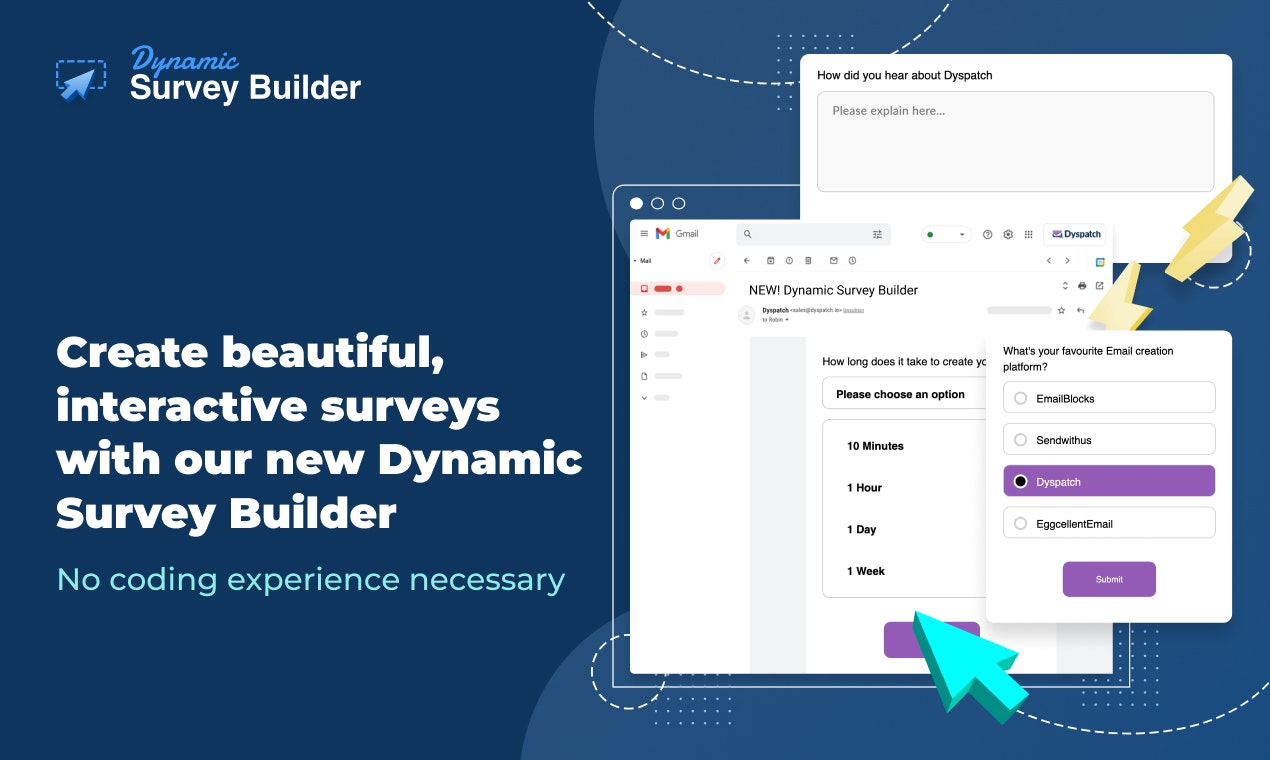
Task: Open the Google apps grid
Action: [x=1028, y=234]
